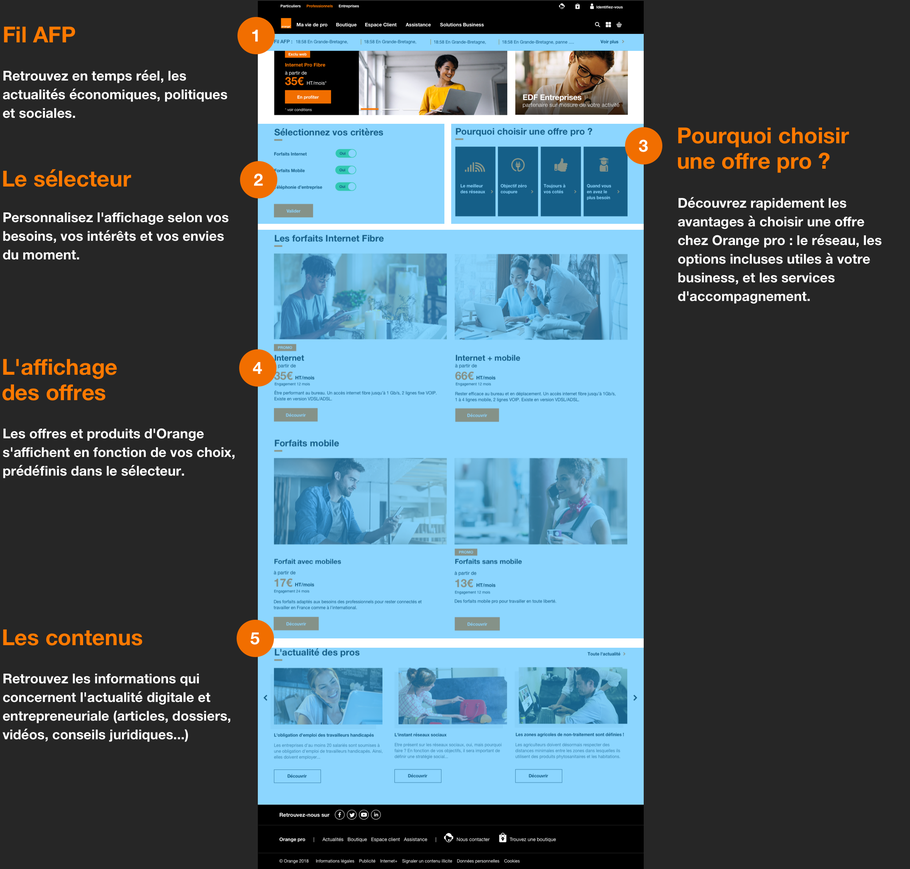Open the Le meilleur des réseaux tile
This screenshot has width=910, height=869.
(474, 182)
